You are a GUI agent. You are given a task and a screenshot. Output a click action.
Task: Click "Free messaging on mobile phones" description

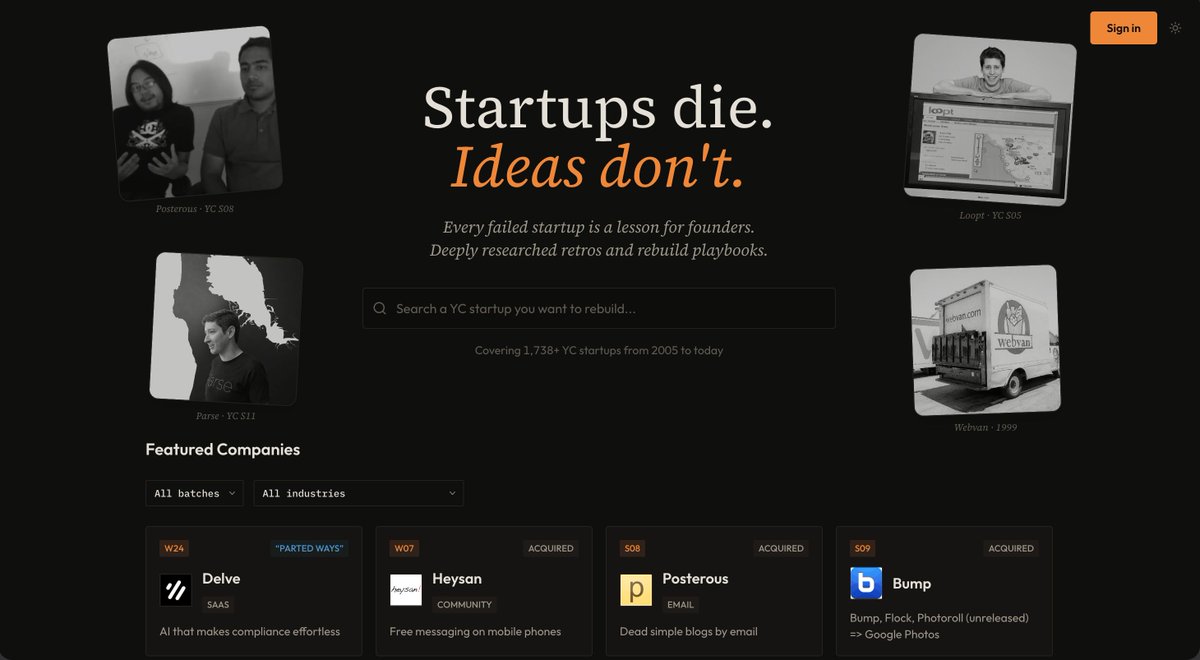475,631
